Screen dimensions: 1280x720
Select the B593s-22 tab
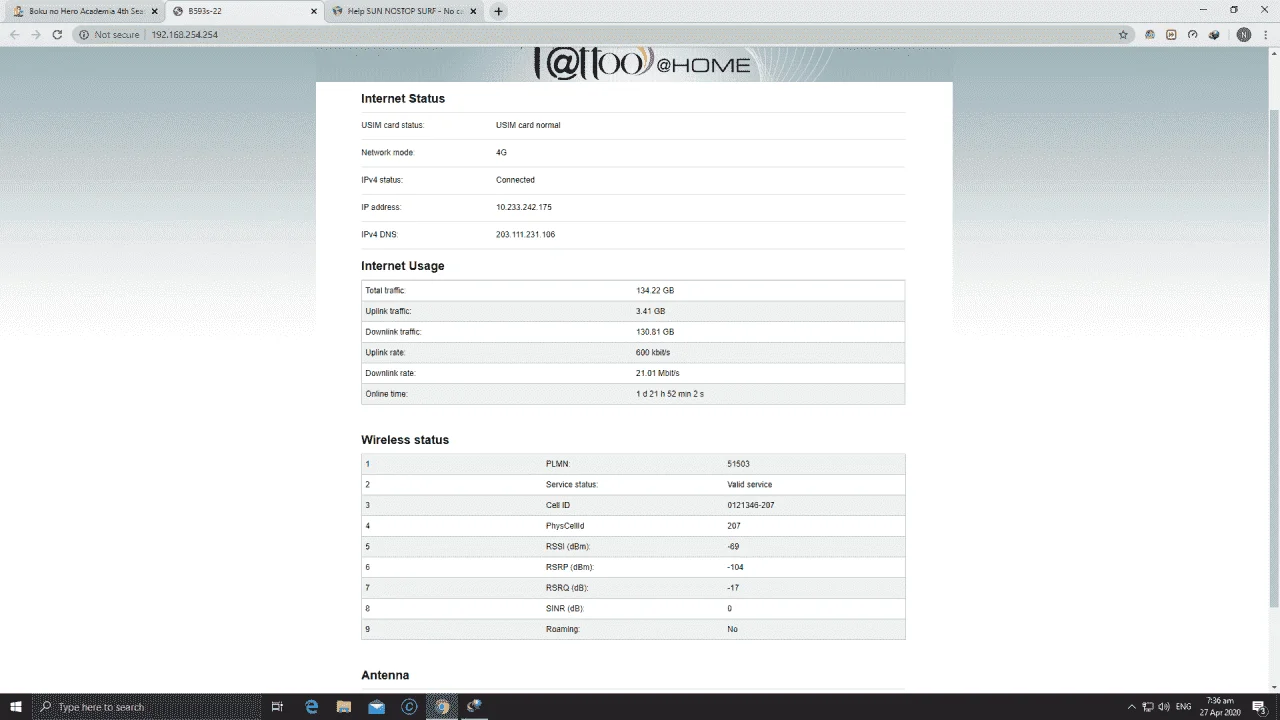[243, 11]
